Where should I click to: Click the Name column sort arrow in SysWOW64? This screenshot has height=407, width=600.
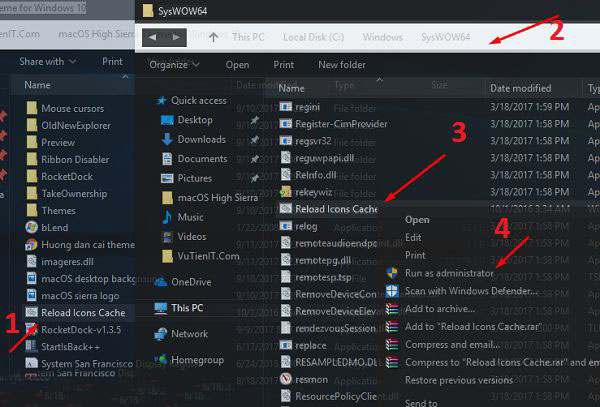(379, 80)
